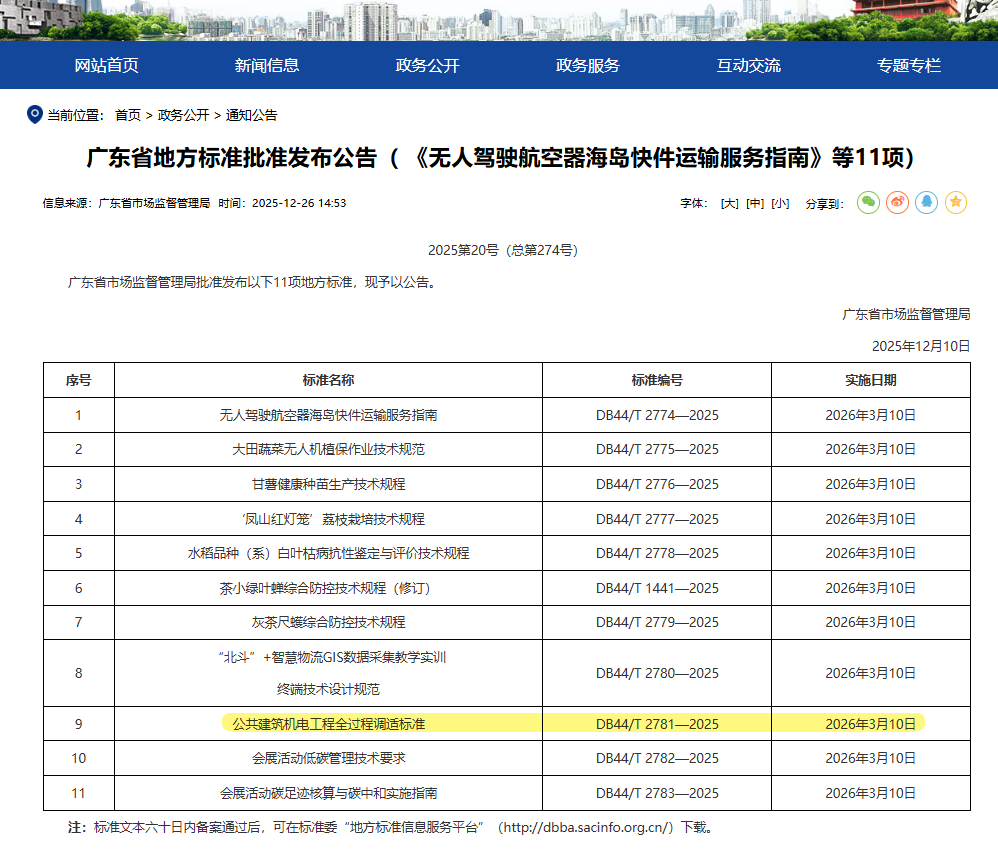Viewport: 998px width, 862px height.
Task: Share the notice to WeChat
Action: [869, 203]
